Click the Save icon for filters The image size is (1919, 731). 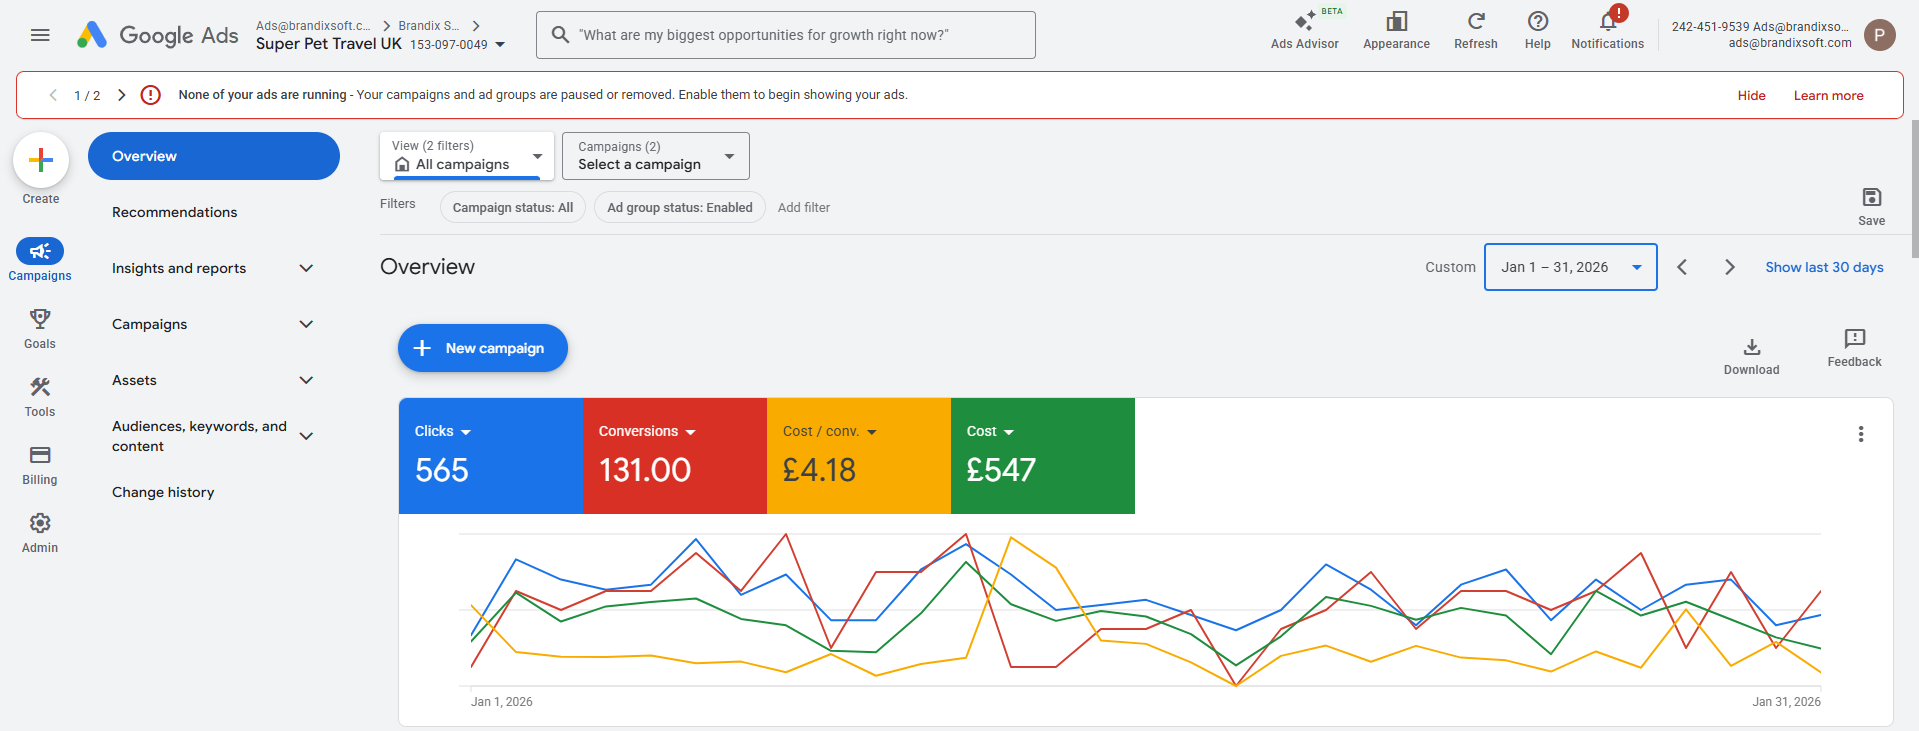pos(1871,206)
